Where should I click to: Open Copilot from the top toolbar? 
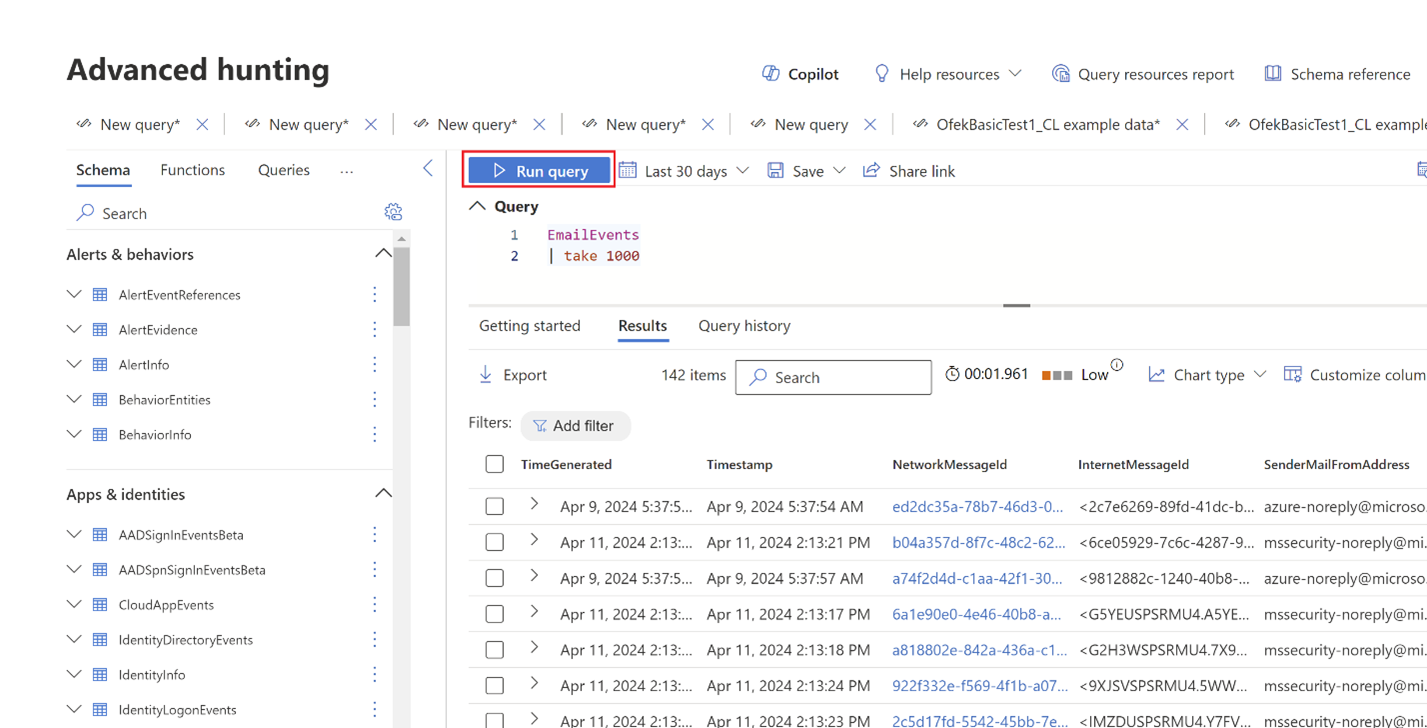[x=799, y=73]
